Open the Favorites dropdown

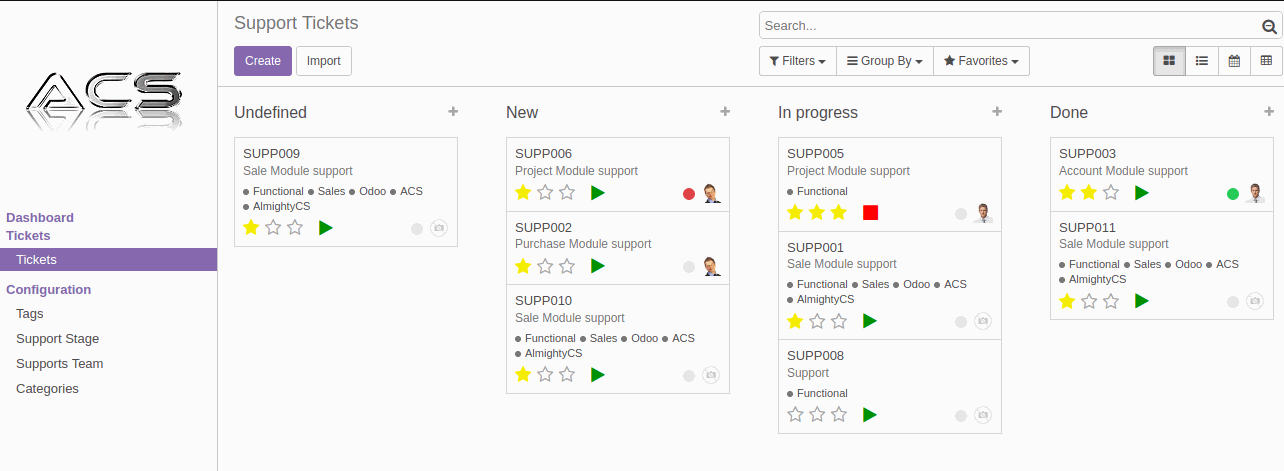pyautogui.click(x=981, y=61)
